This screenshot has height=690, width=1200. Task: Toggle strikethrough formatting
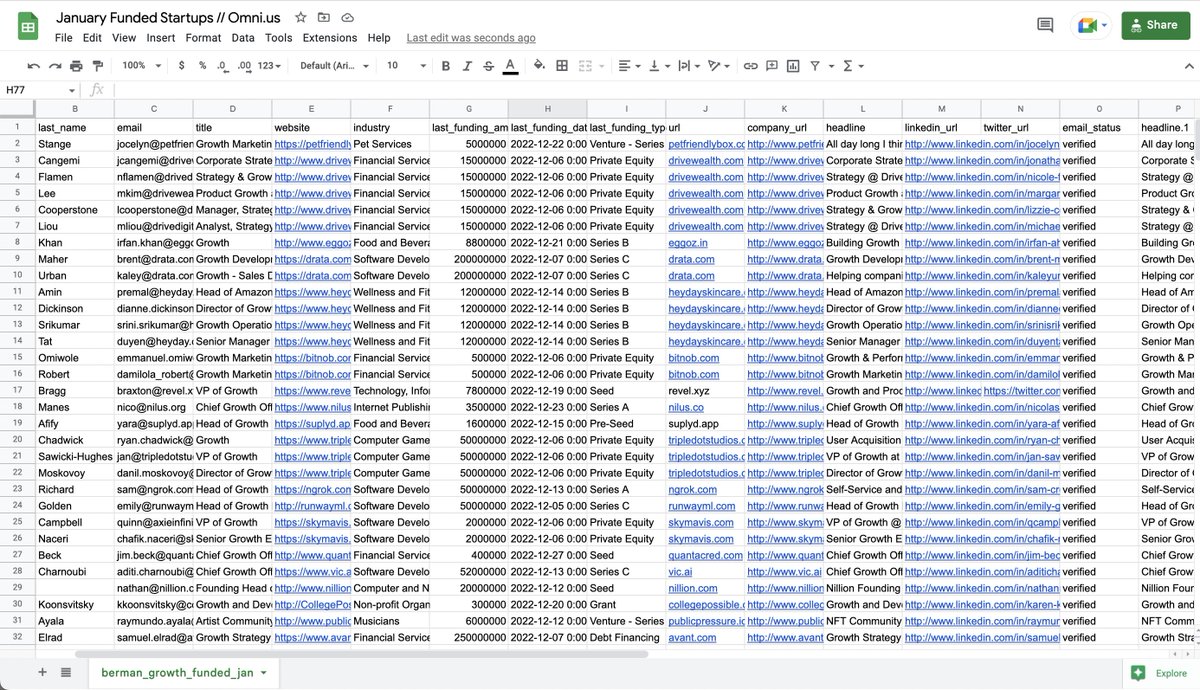point(488,65)
